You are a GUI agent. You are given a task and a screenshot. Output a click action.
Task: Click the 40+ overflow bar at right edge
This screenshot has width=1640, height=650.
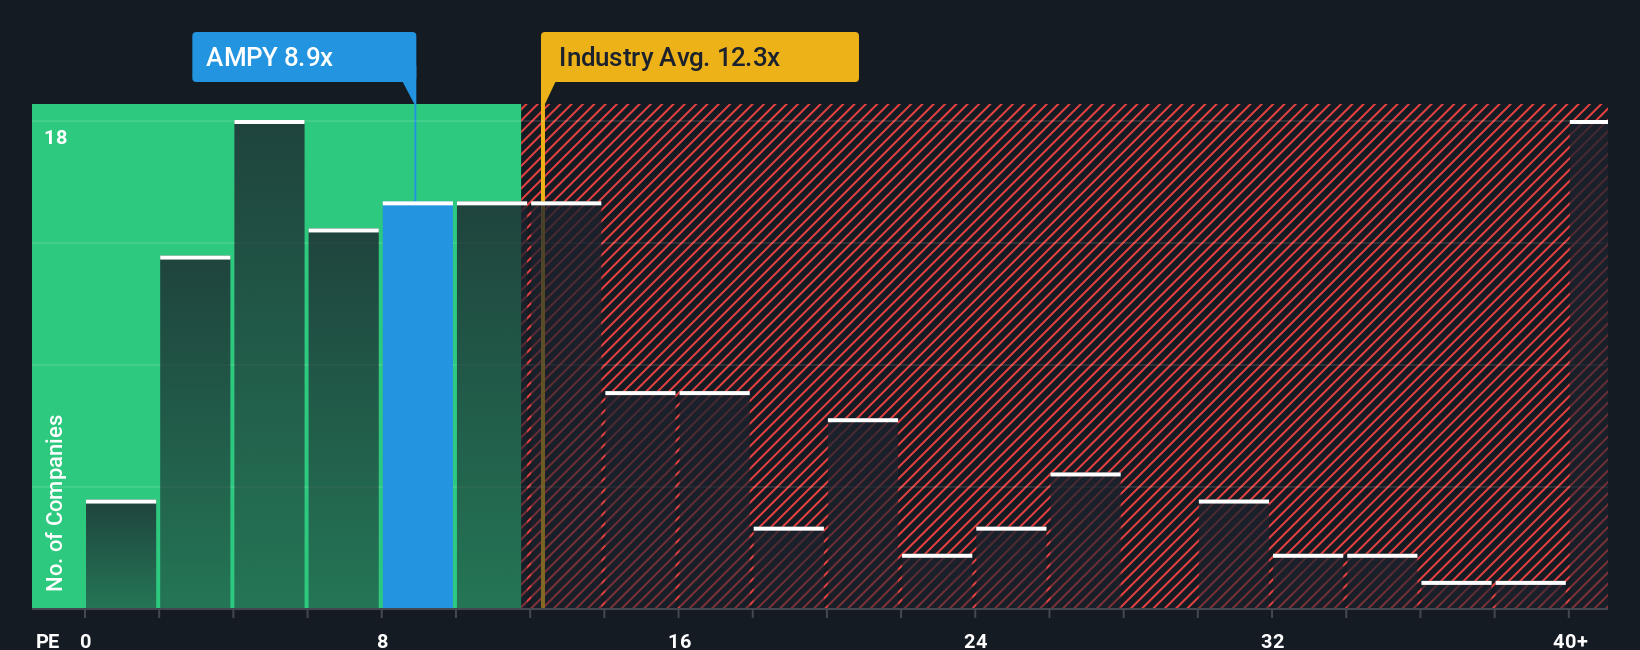[1588, 364]
